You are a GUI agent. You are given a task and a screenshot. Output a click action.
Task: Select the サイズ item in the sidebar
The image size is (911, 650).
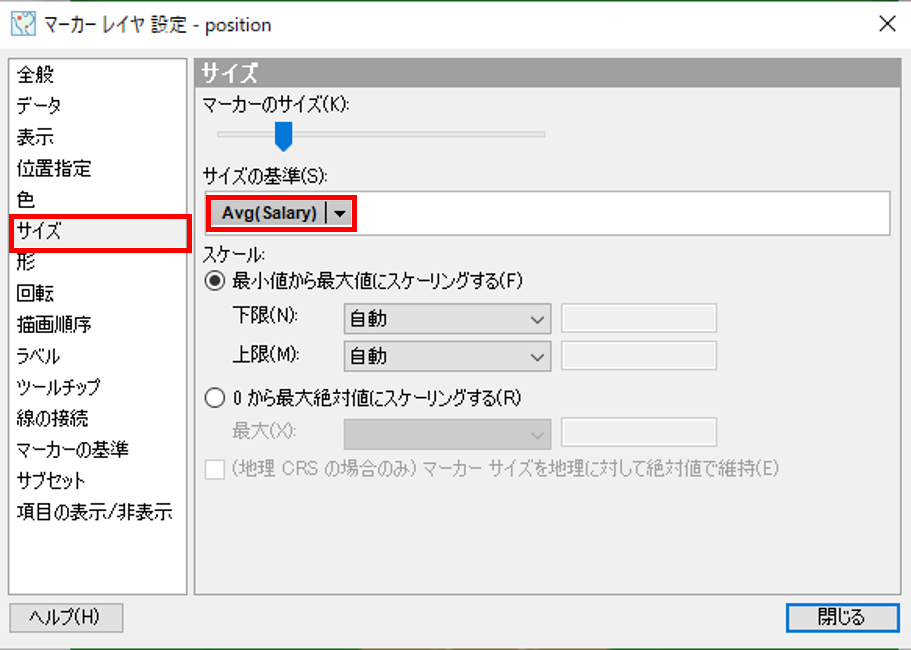coord(100,232)
